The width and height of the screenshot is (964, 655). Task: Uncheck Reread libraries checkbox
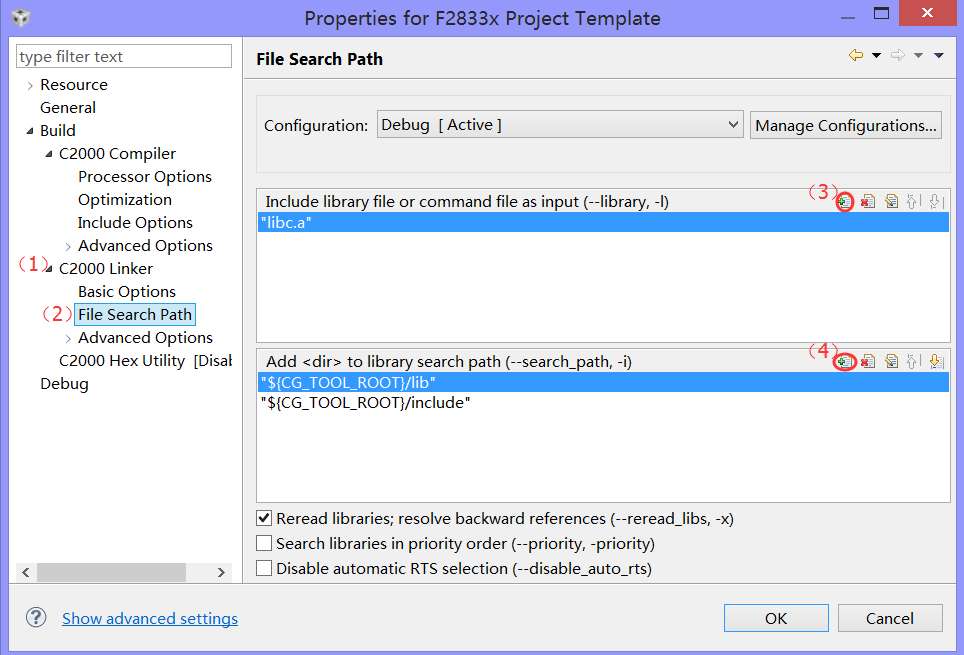click(x=264, y=519)
